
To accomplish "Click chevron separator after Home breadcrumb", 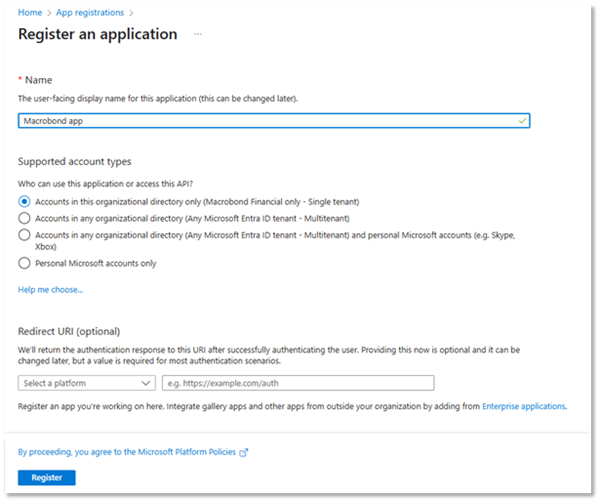I will 49,13.
